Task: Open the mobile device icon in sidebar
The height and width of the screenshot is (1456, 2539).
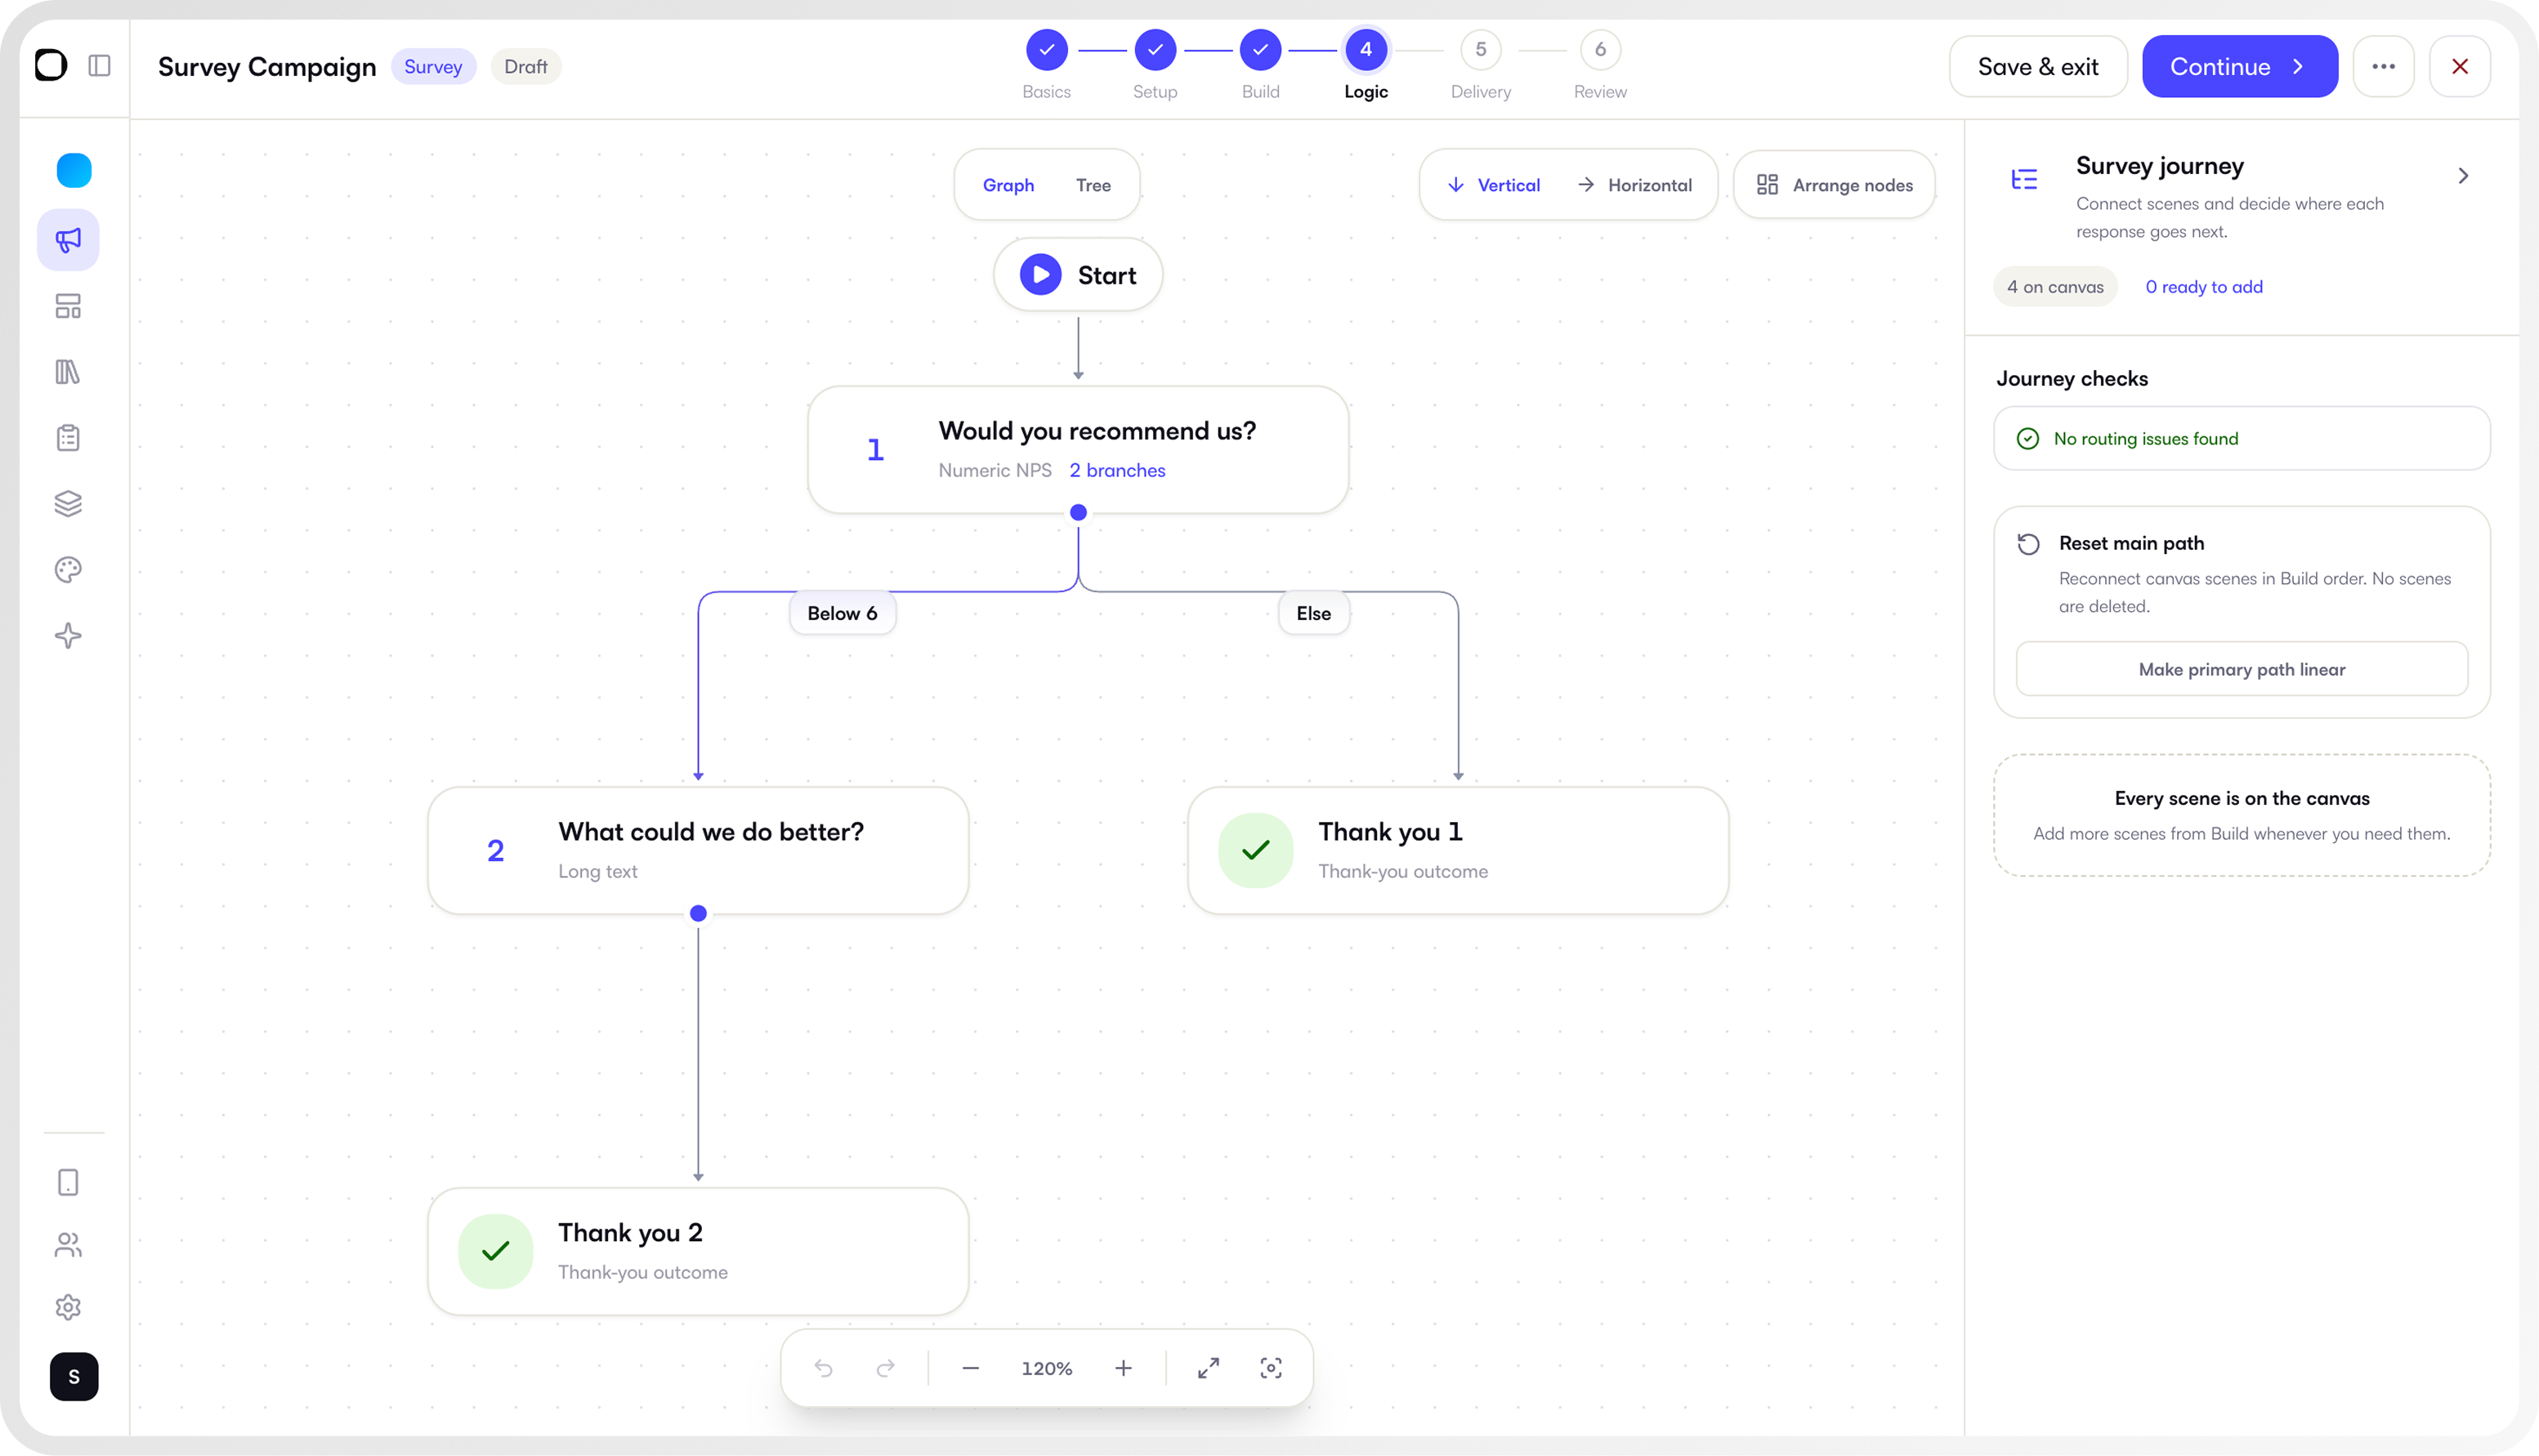Action: [x=68, y=1183]
